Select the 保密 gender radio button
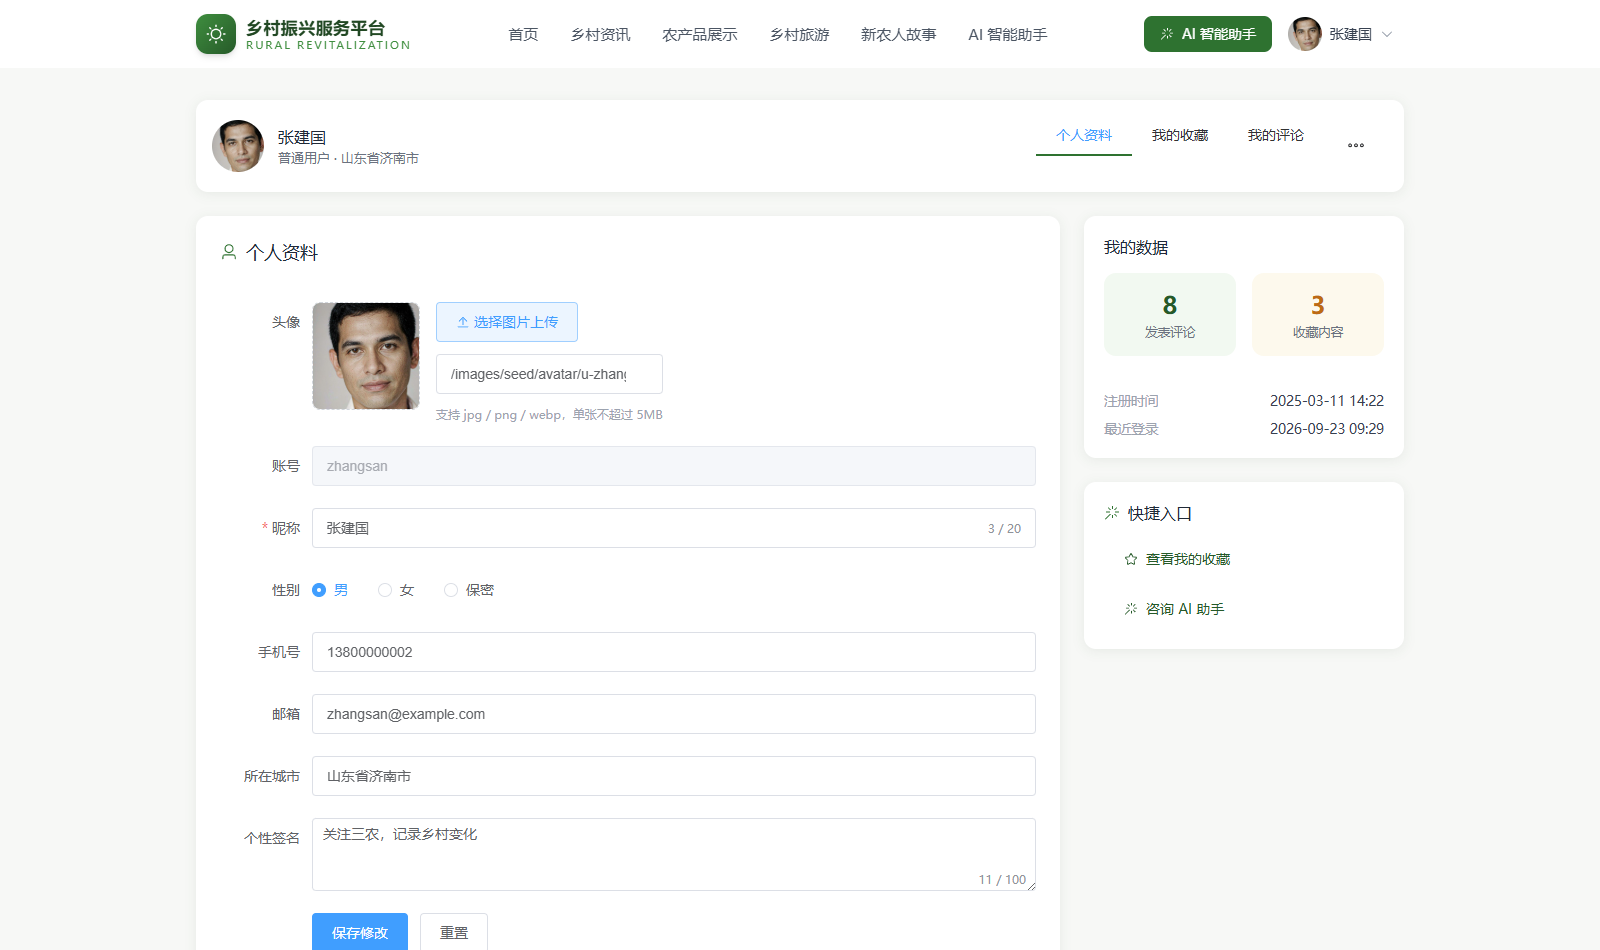The height and width of the screenshot is (950, 1600). [x=451, y=590]
